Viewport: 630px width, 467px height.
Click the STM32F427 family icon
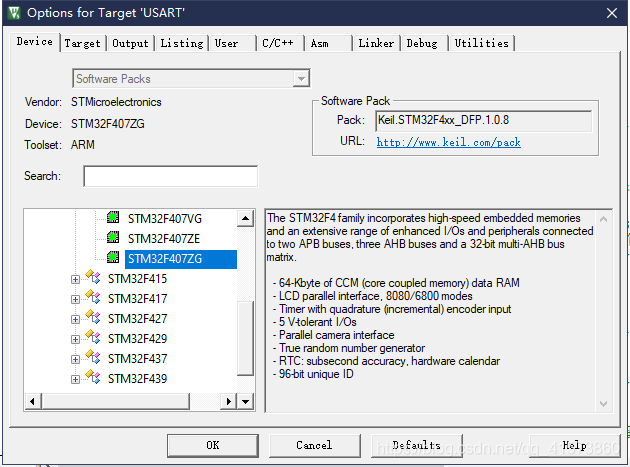tap(93, 317)
